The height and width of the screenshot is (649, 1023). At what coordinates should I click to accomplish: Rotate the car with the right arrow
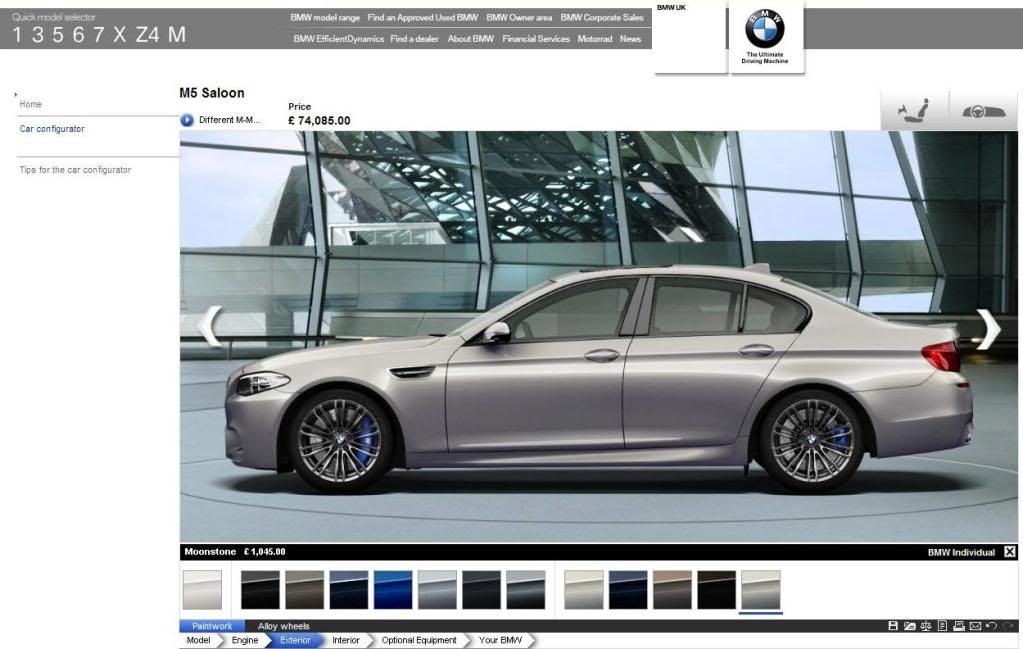(x=988, y=329)
